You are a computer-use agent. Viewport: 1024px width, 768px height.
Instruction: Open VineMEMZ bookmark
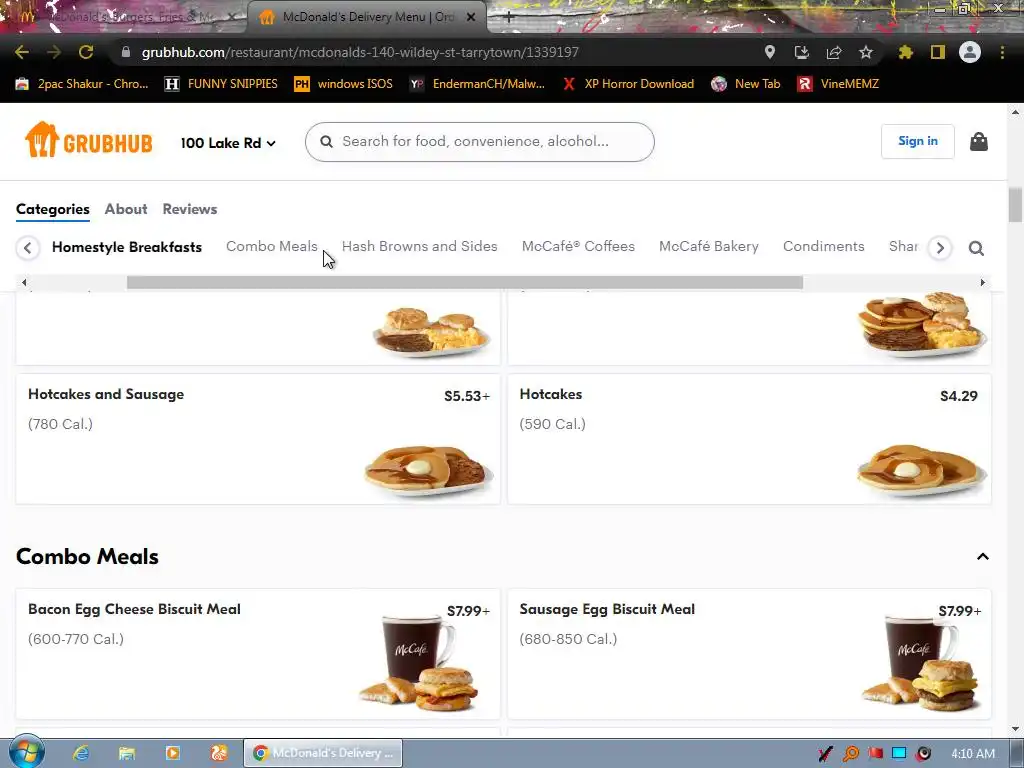point(839,84)
